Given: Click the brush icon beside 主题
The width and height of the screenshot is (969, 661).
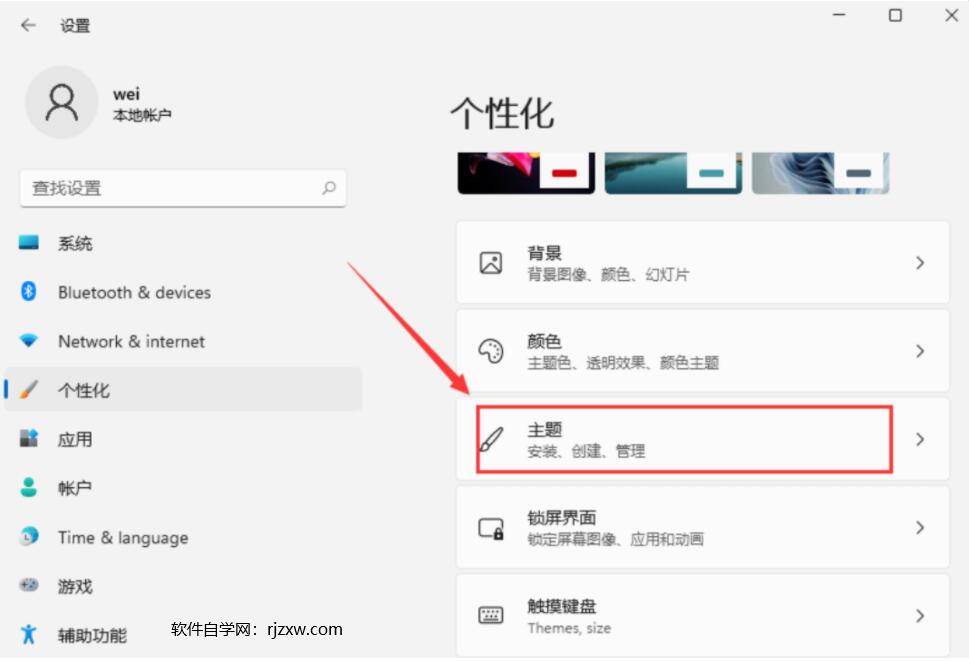Looking at the screenshot, I should tap(491, 438).
